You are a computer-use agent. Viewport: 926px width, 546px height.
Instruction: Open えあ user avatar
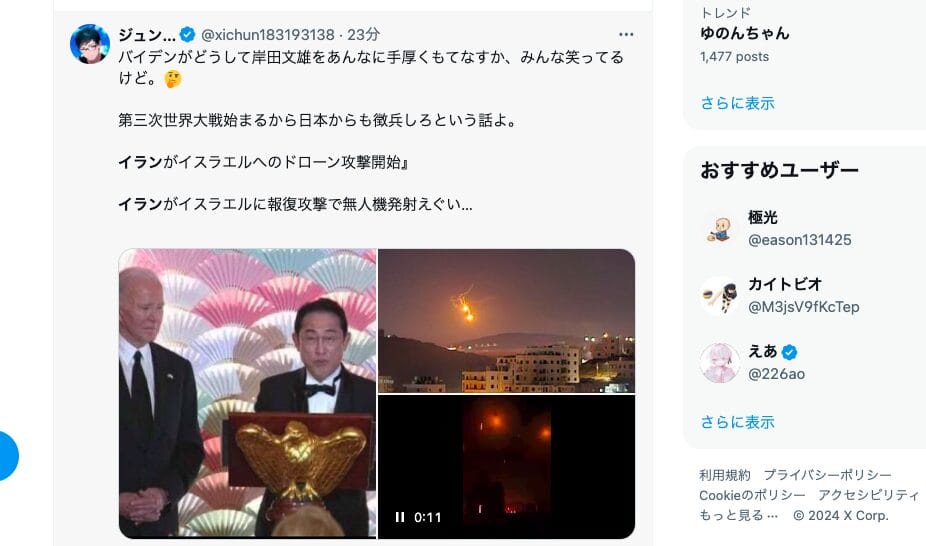[719, 362]
